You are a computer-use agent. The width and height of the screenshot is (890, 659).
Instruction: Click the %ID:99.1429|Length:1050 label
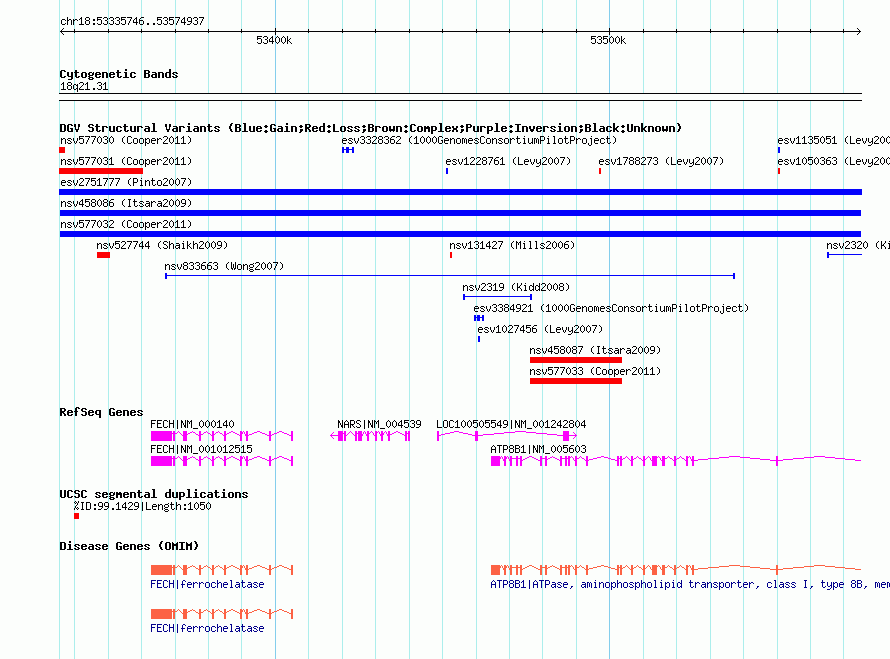tap(142, 506)
